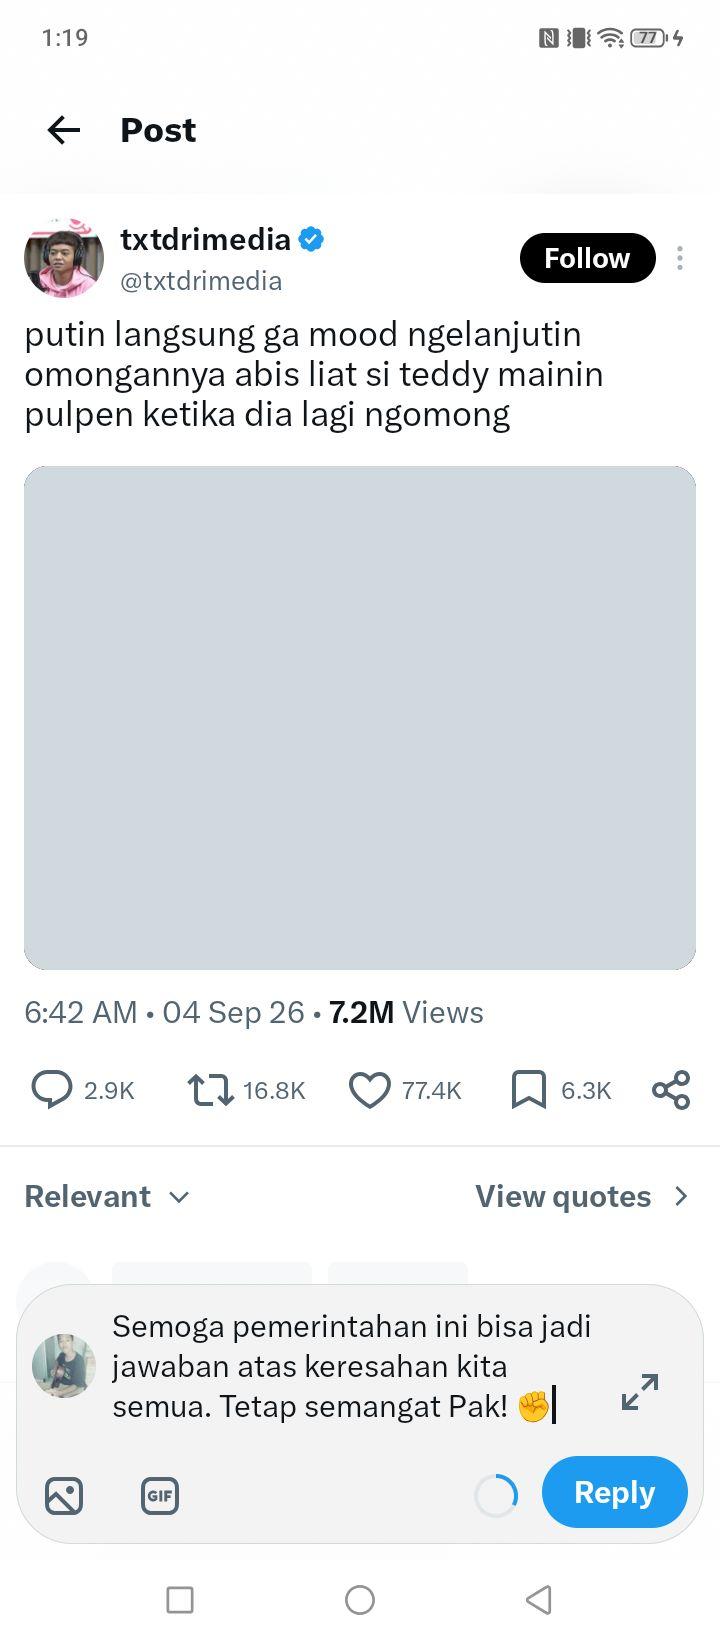The width and height of the screenshot is (720, 1640).
Task: Tap the character count progress circle
Action: 496,1496
